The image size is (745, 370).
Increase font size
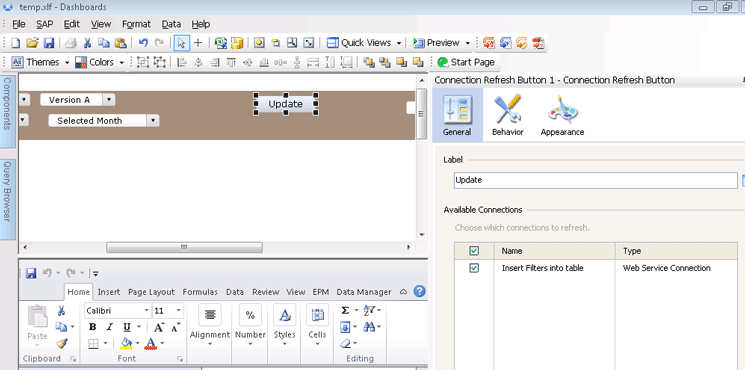click(x=159, y=327)
